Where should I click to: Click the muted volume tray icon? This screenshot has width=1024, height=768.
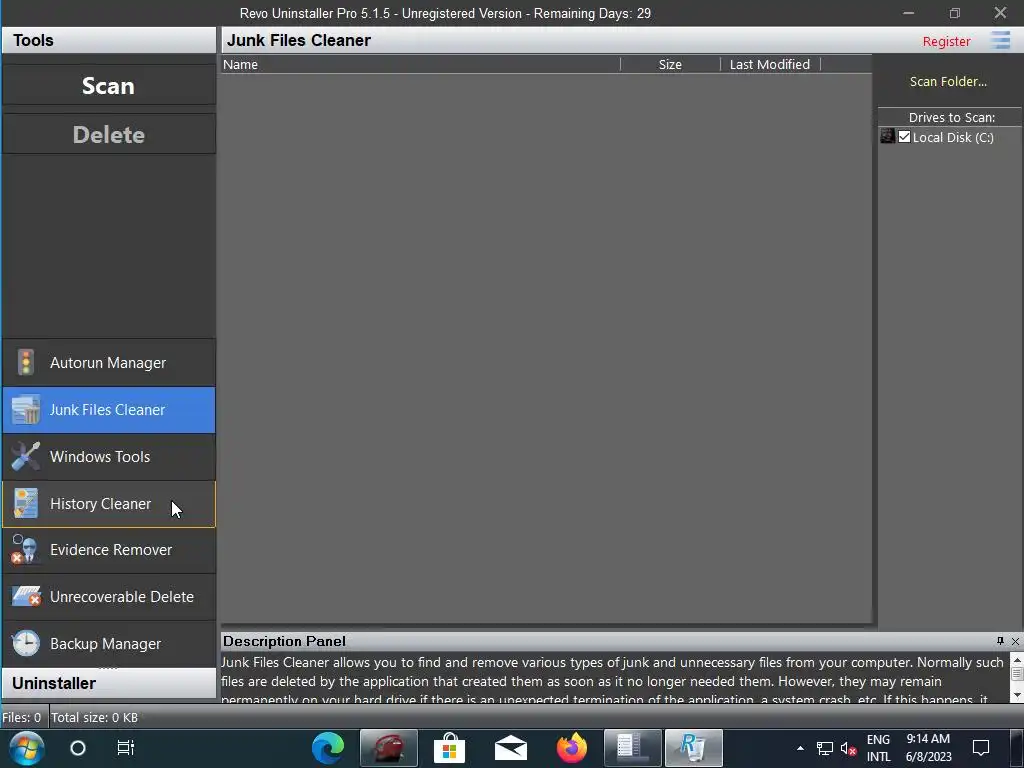pos(848,748)
